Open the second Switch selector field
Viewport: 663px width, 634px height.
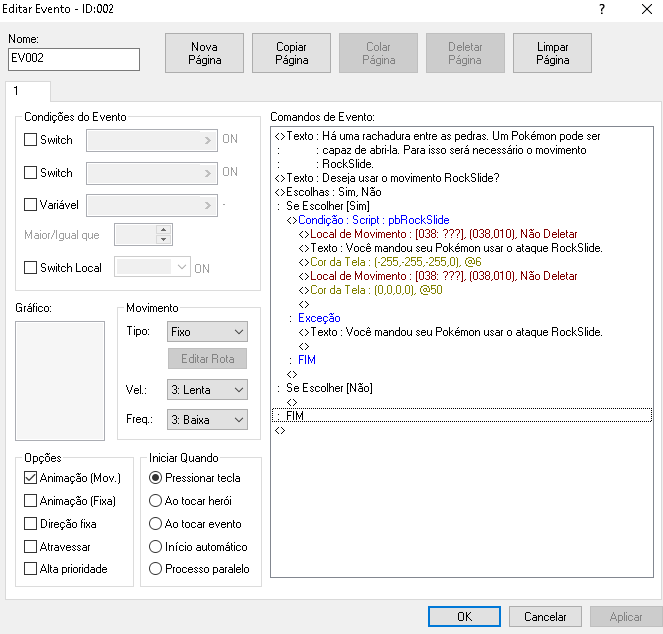(152, 173)
